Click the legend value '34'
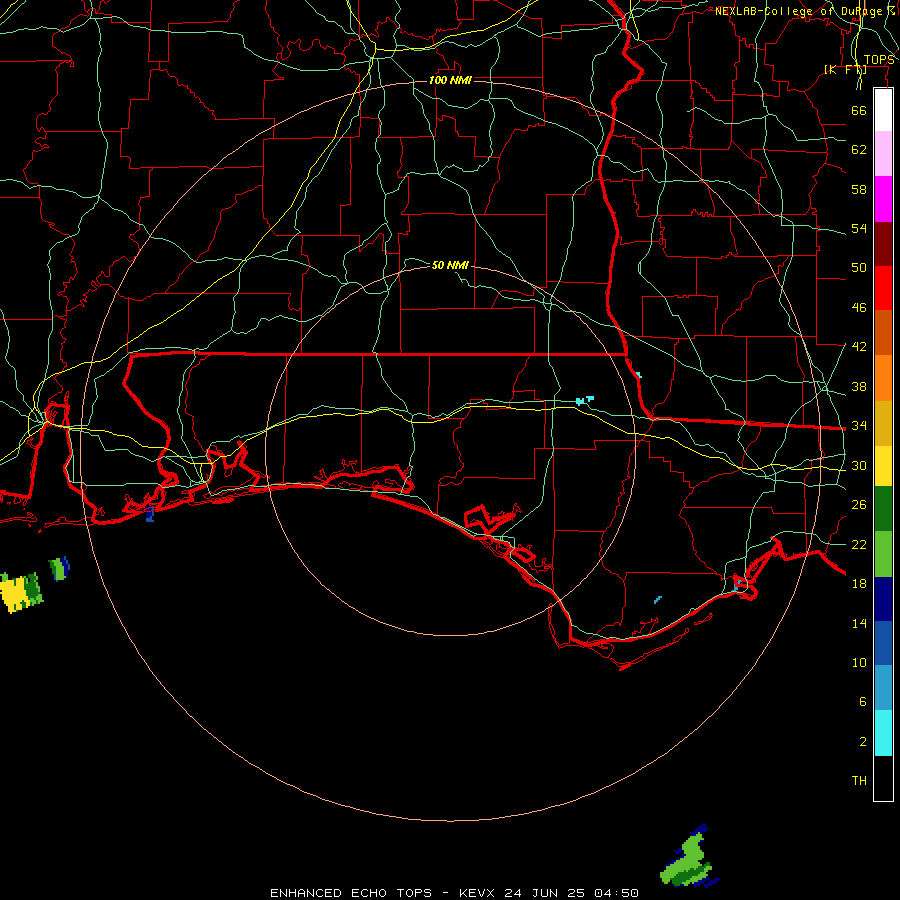 pos(859,426)
